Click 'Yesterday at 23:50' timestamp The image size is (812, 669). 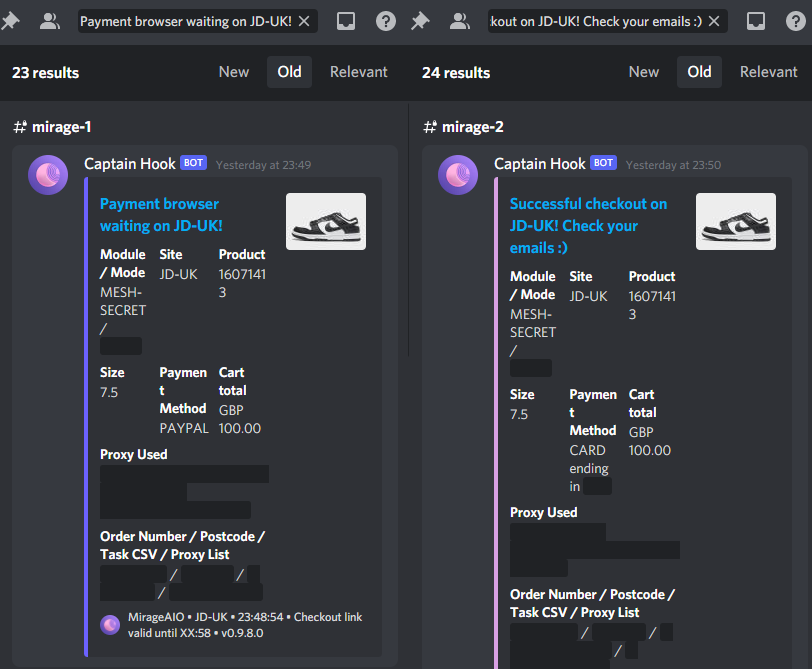pos(673,165)
